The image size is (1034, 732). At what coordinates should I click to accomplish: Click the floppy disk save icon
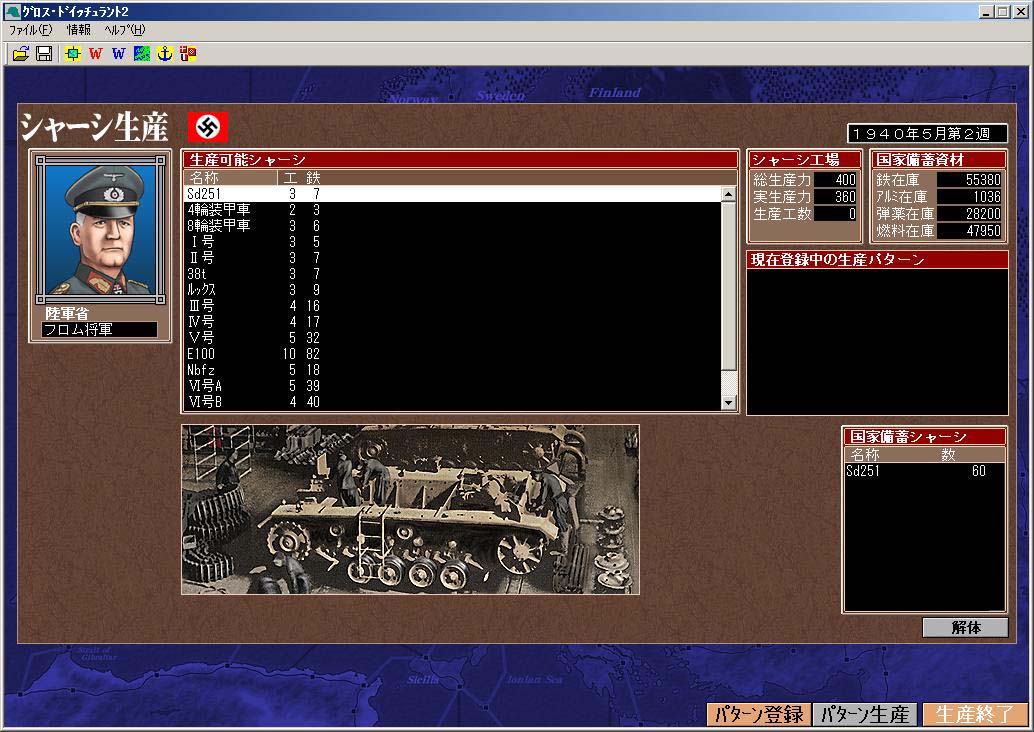coord(44,54)
